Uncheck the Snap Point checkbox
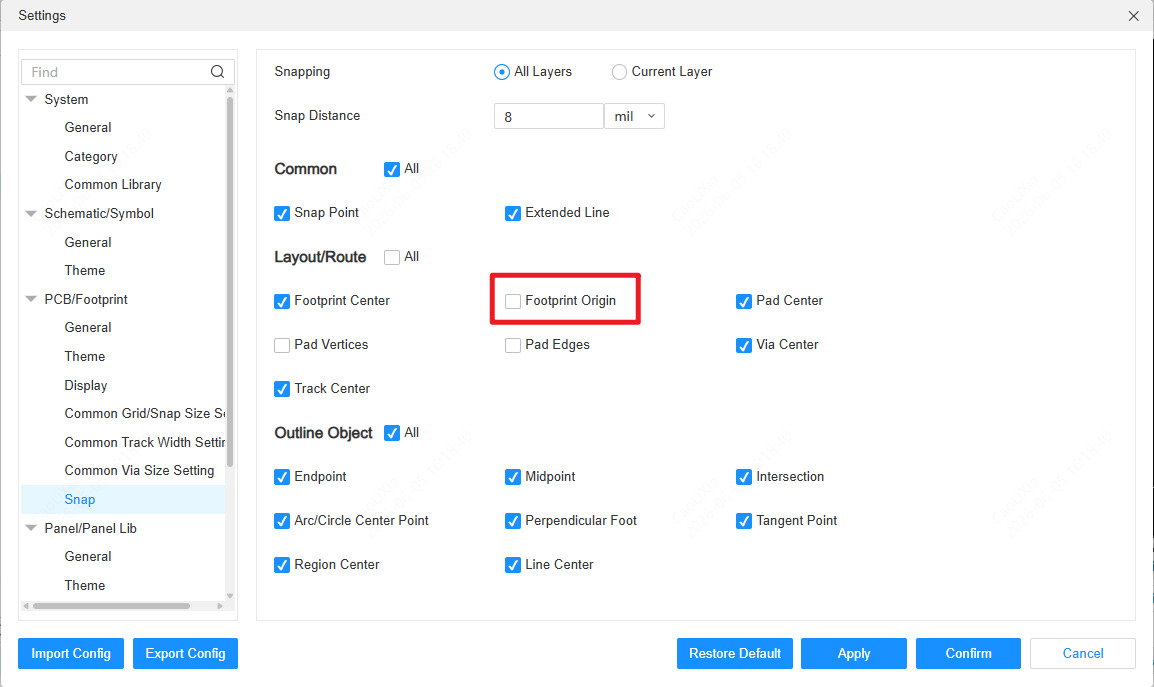The image size is (1154, 687). (282, 214)
